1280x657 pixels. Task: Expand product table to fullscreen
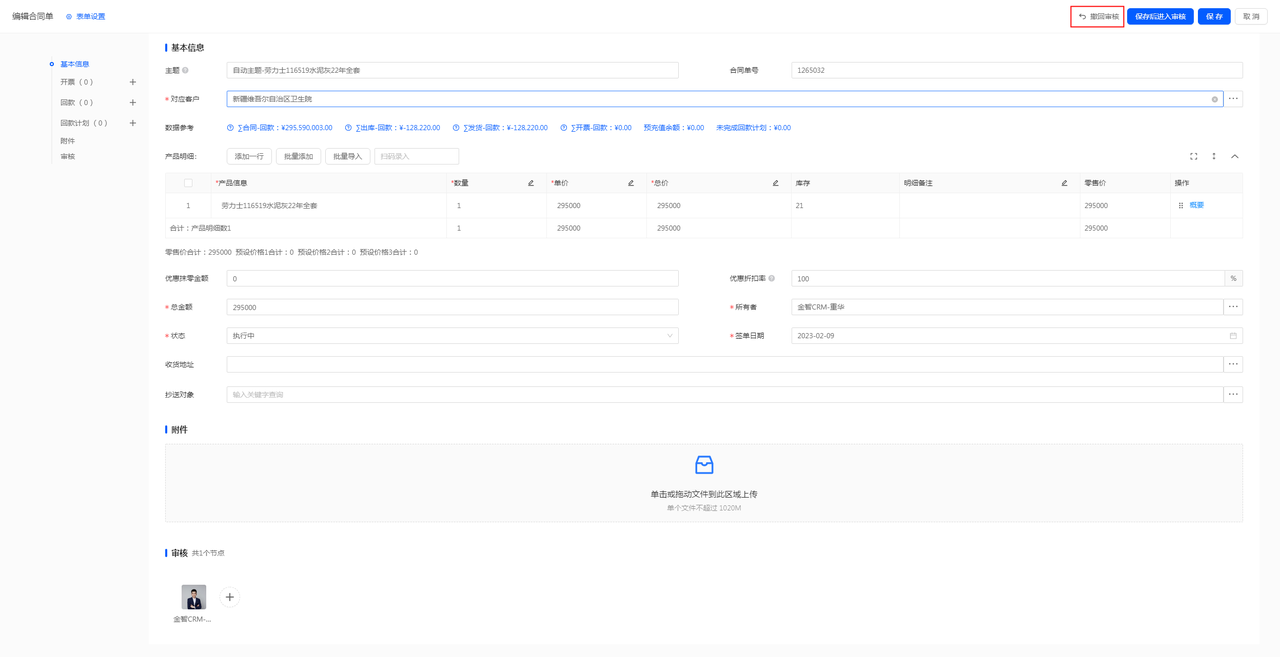[1193, 156]
